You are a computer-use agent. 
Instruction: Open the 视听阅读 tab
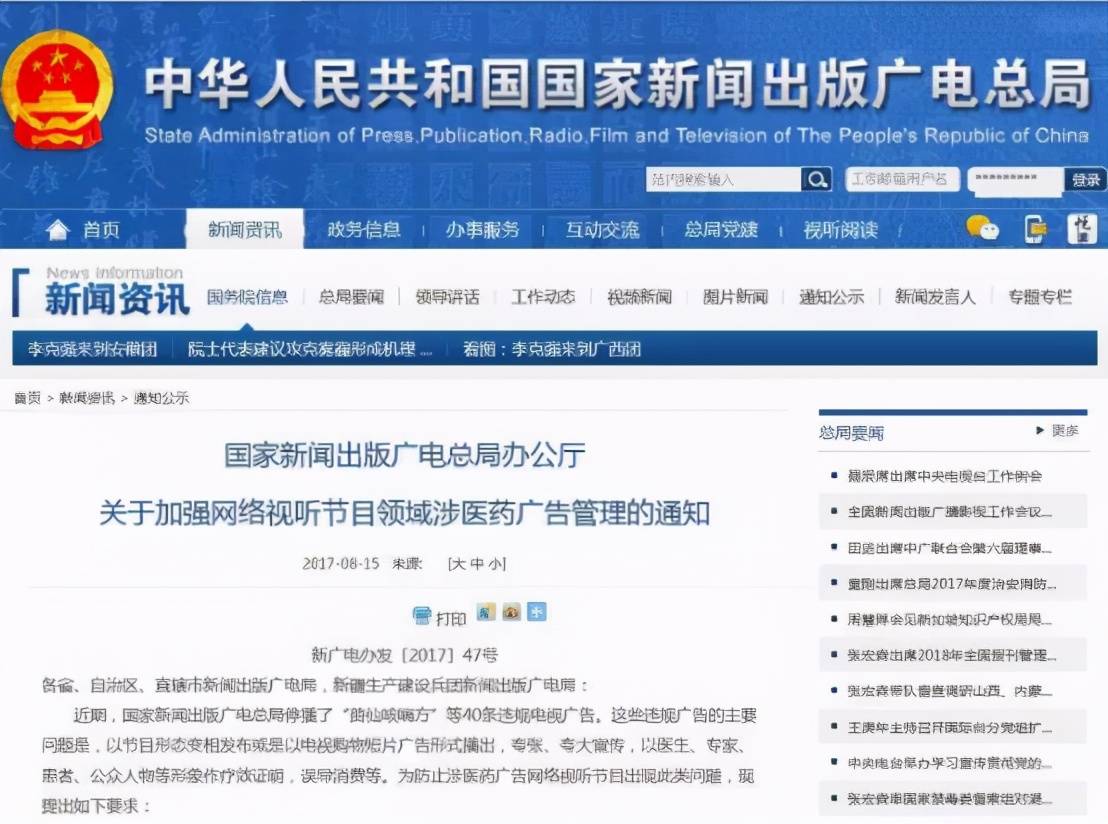(840, 230)
